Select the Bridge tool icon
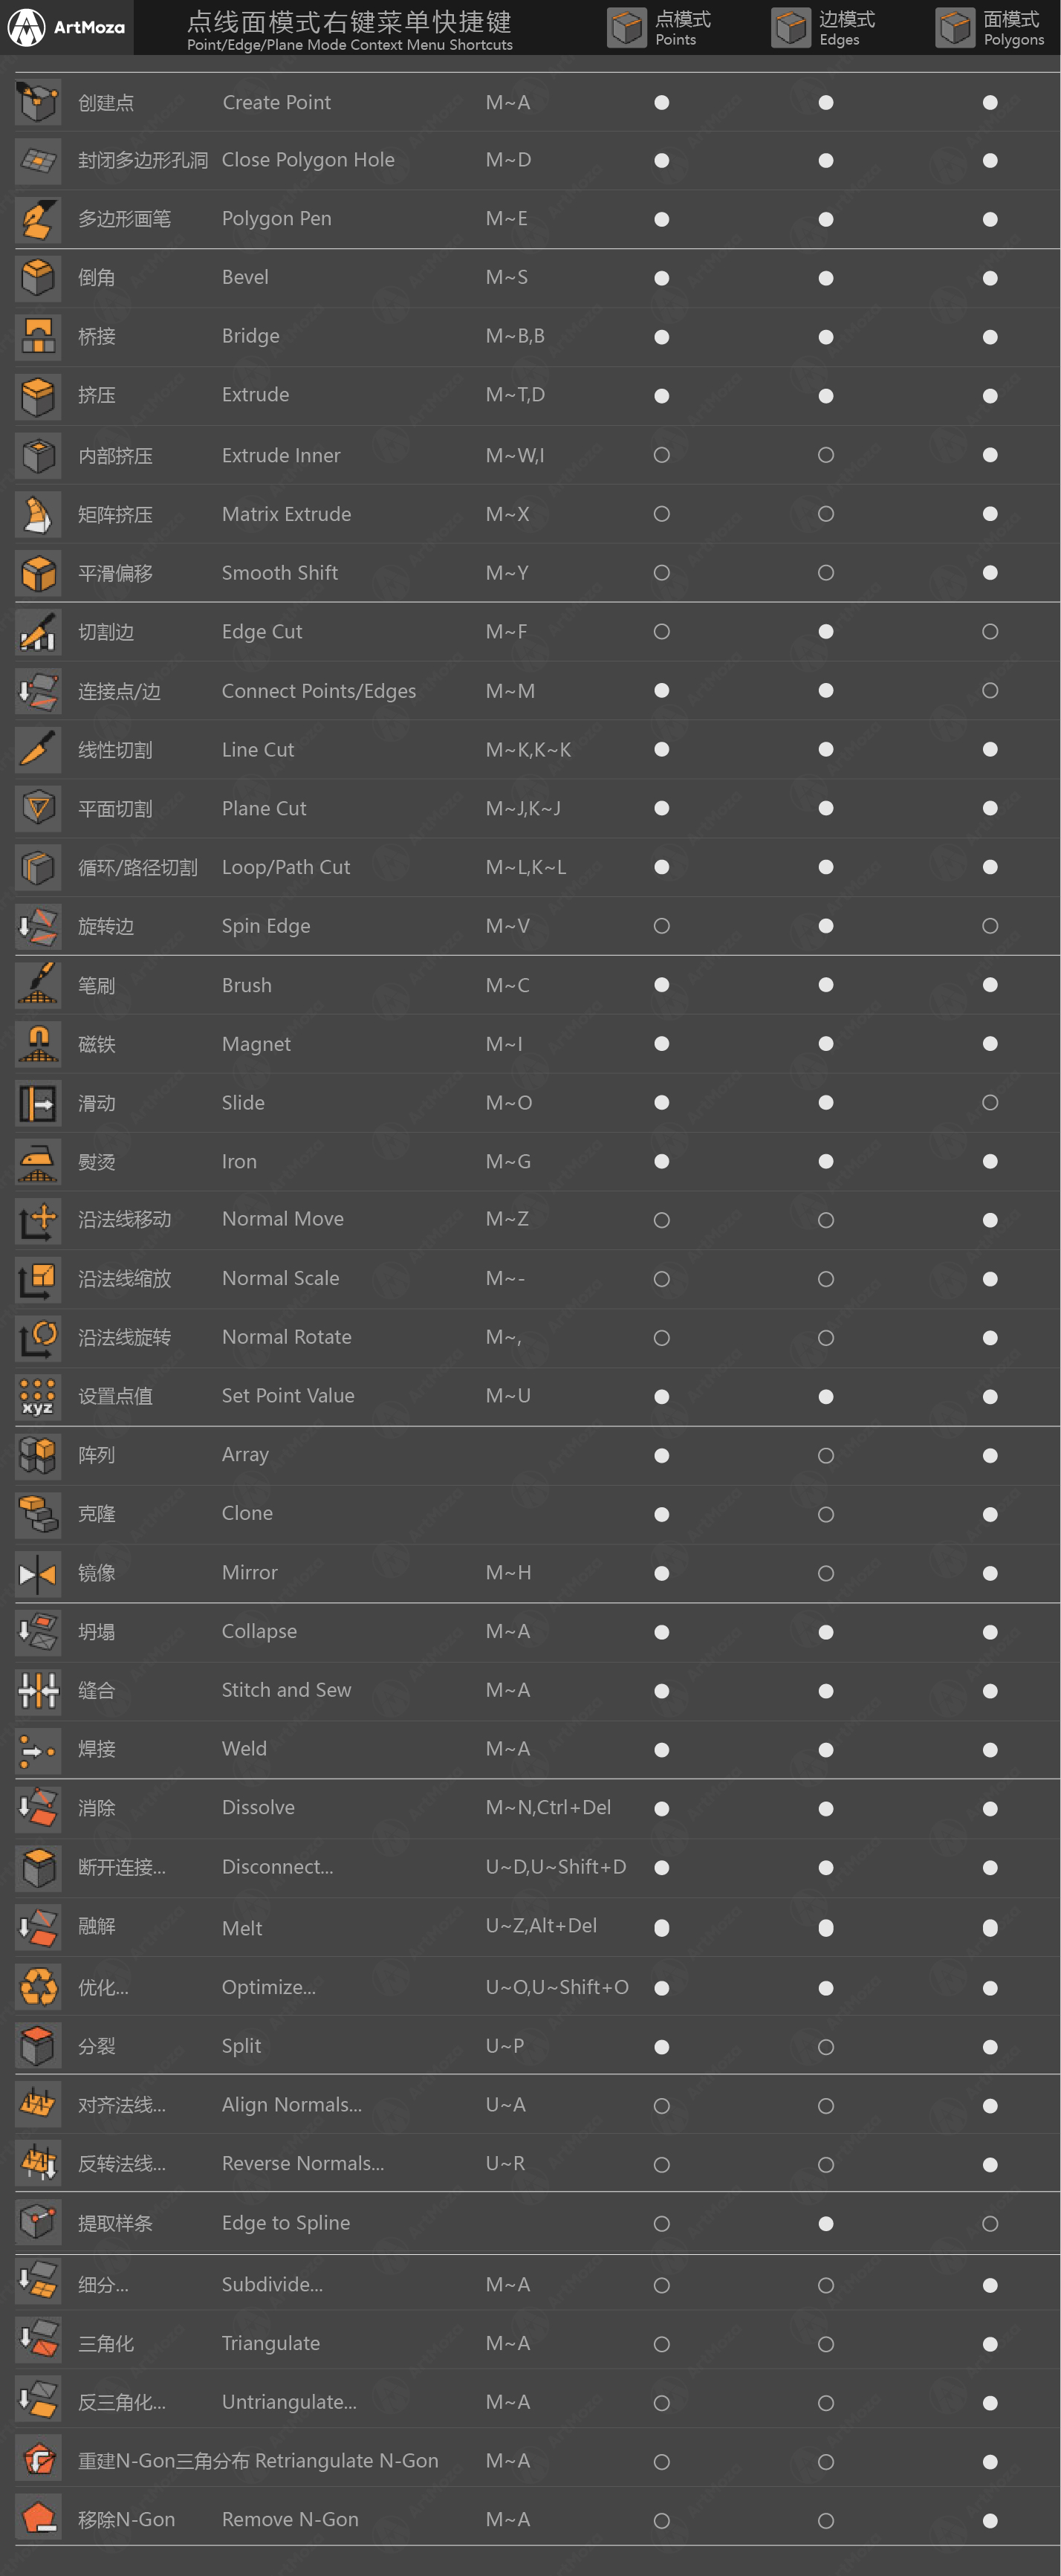This screenshot has width=1061, height=2576. (x=38, y=336)
